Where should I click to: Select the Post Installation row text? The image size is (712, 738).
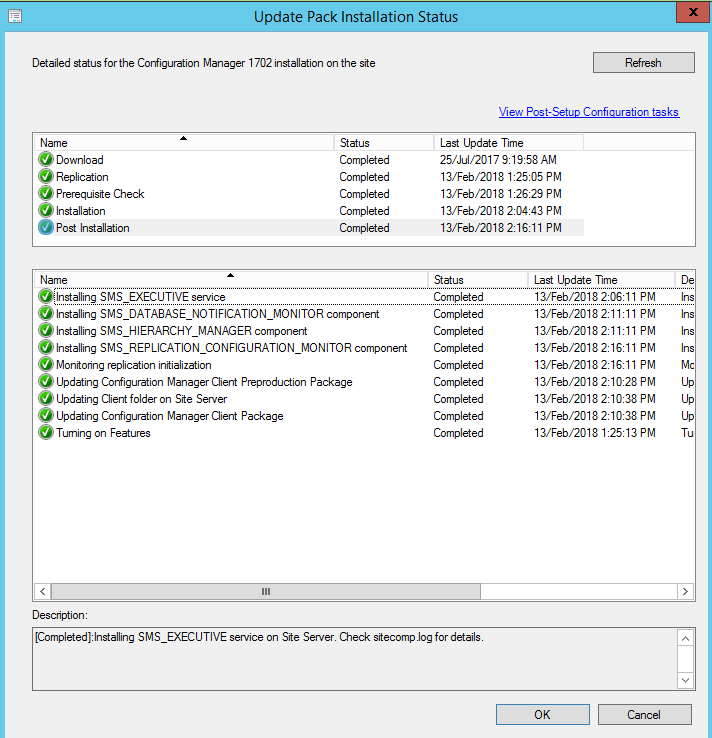[x=93, y=228]
